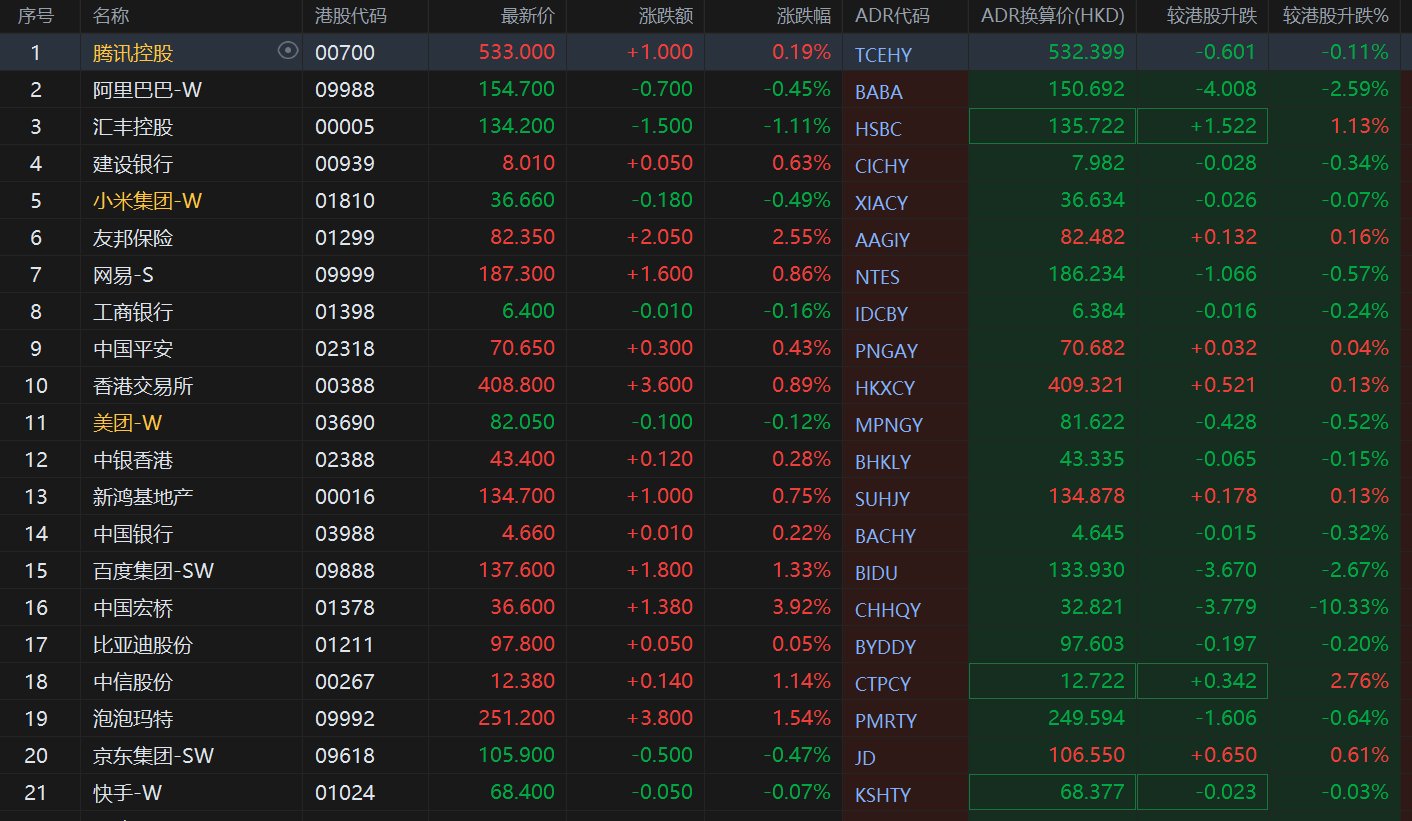Select the 香港交易所 stock name
Image resolution: width=1412 pixels, height=821 pixels.
143,386
